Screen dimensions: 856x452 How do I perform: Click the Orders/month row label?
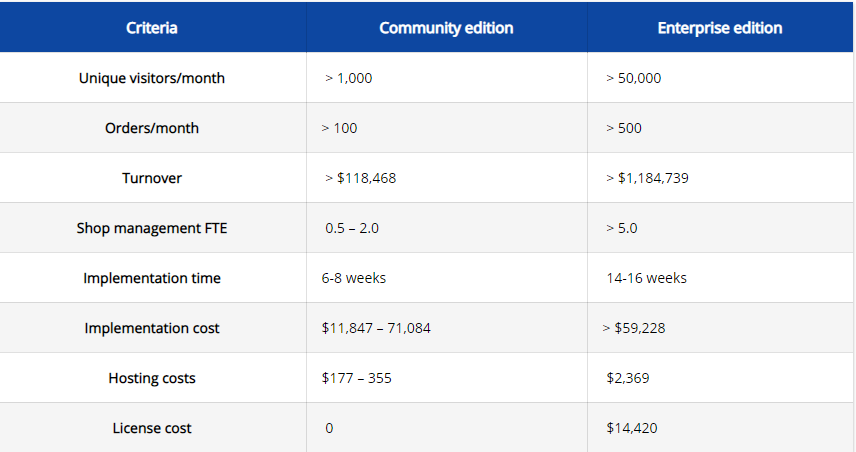click(x=152, y=128)
